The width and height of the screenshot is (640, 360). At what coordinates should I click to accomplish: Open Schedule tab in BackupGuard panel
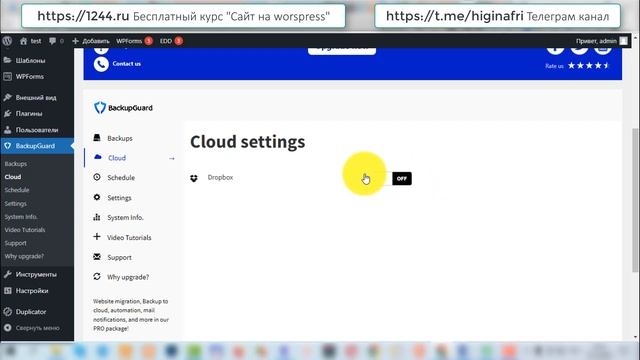click(121, 178)
